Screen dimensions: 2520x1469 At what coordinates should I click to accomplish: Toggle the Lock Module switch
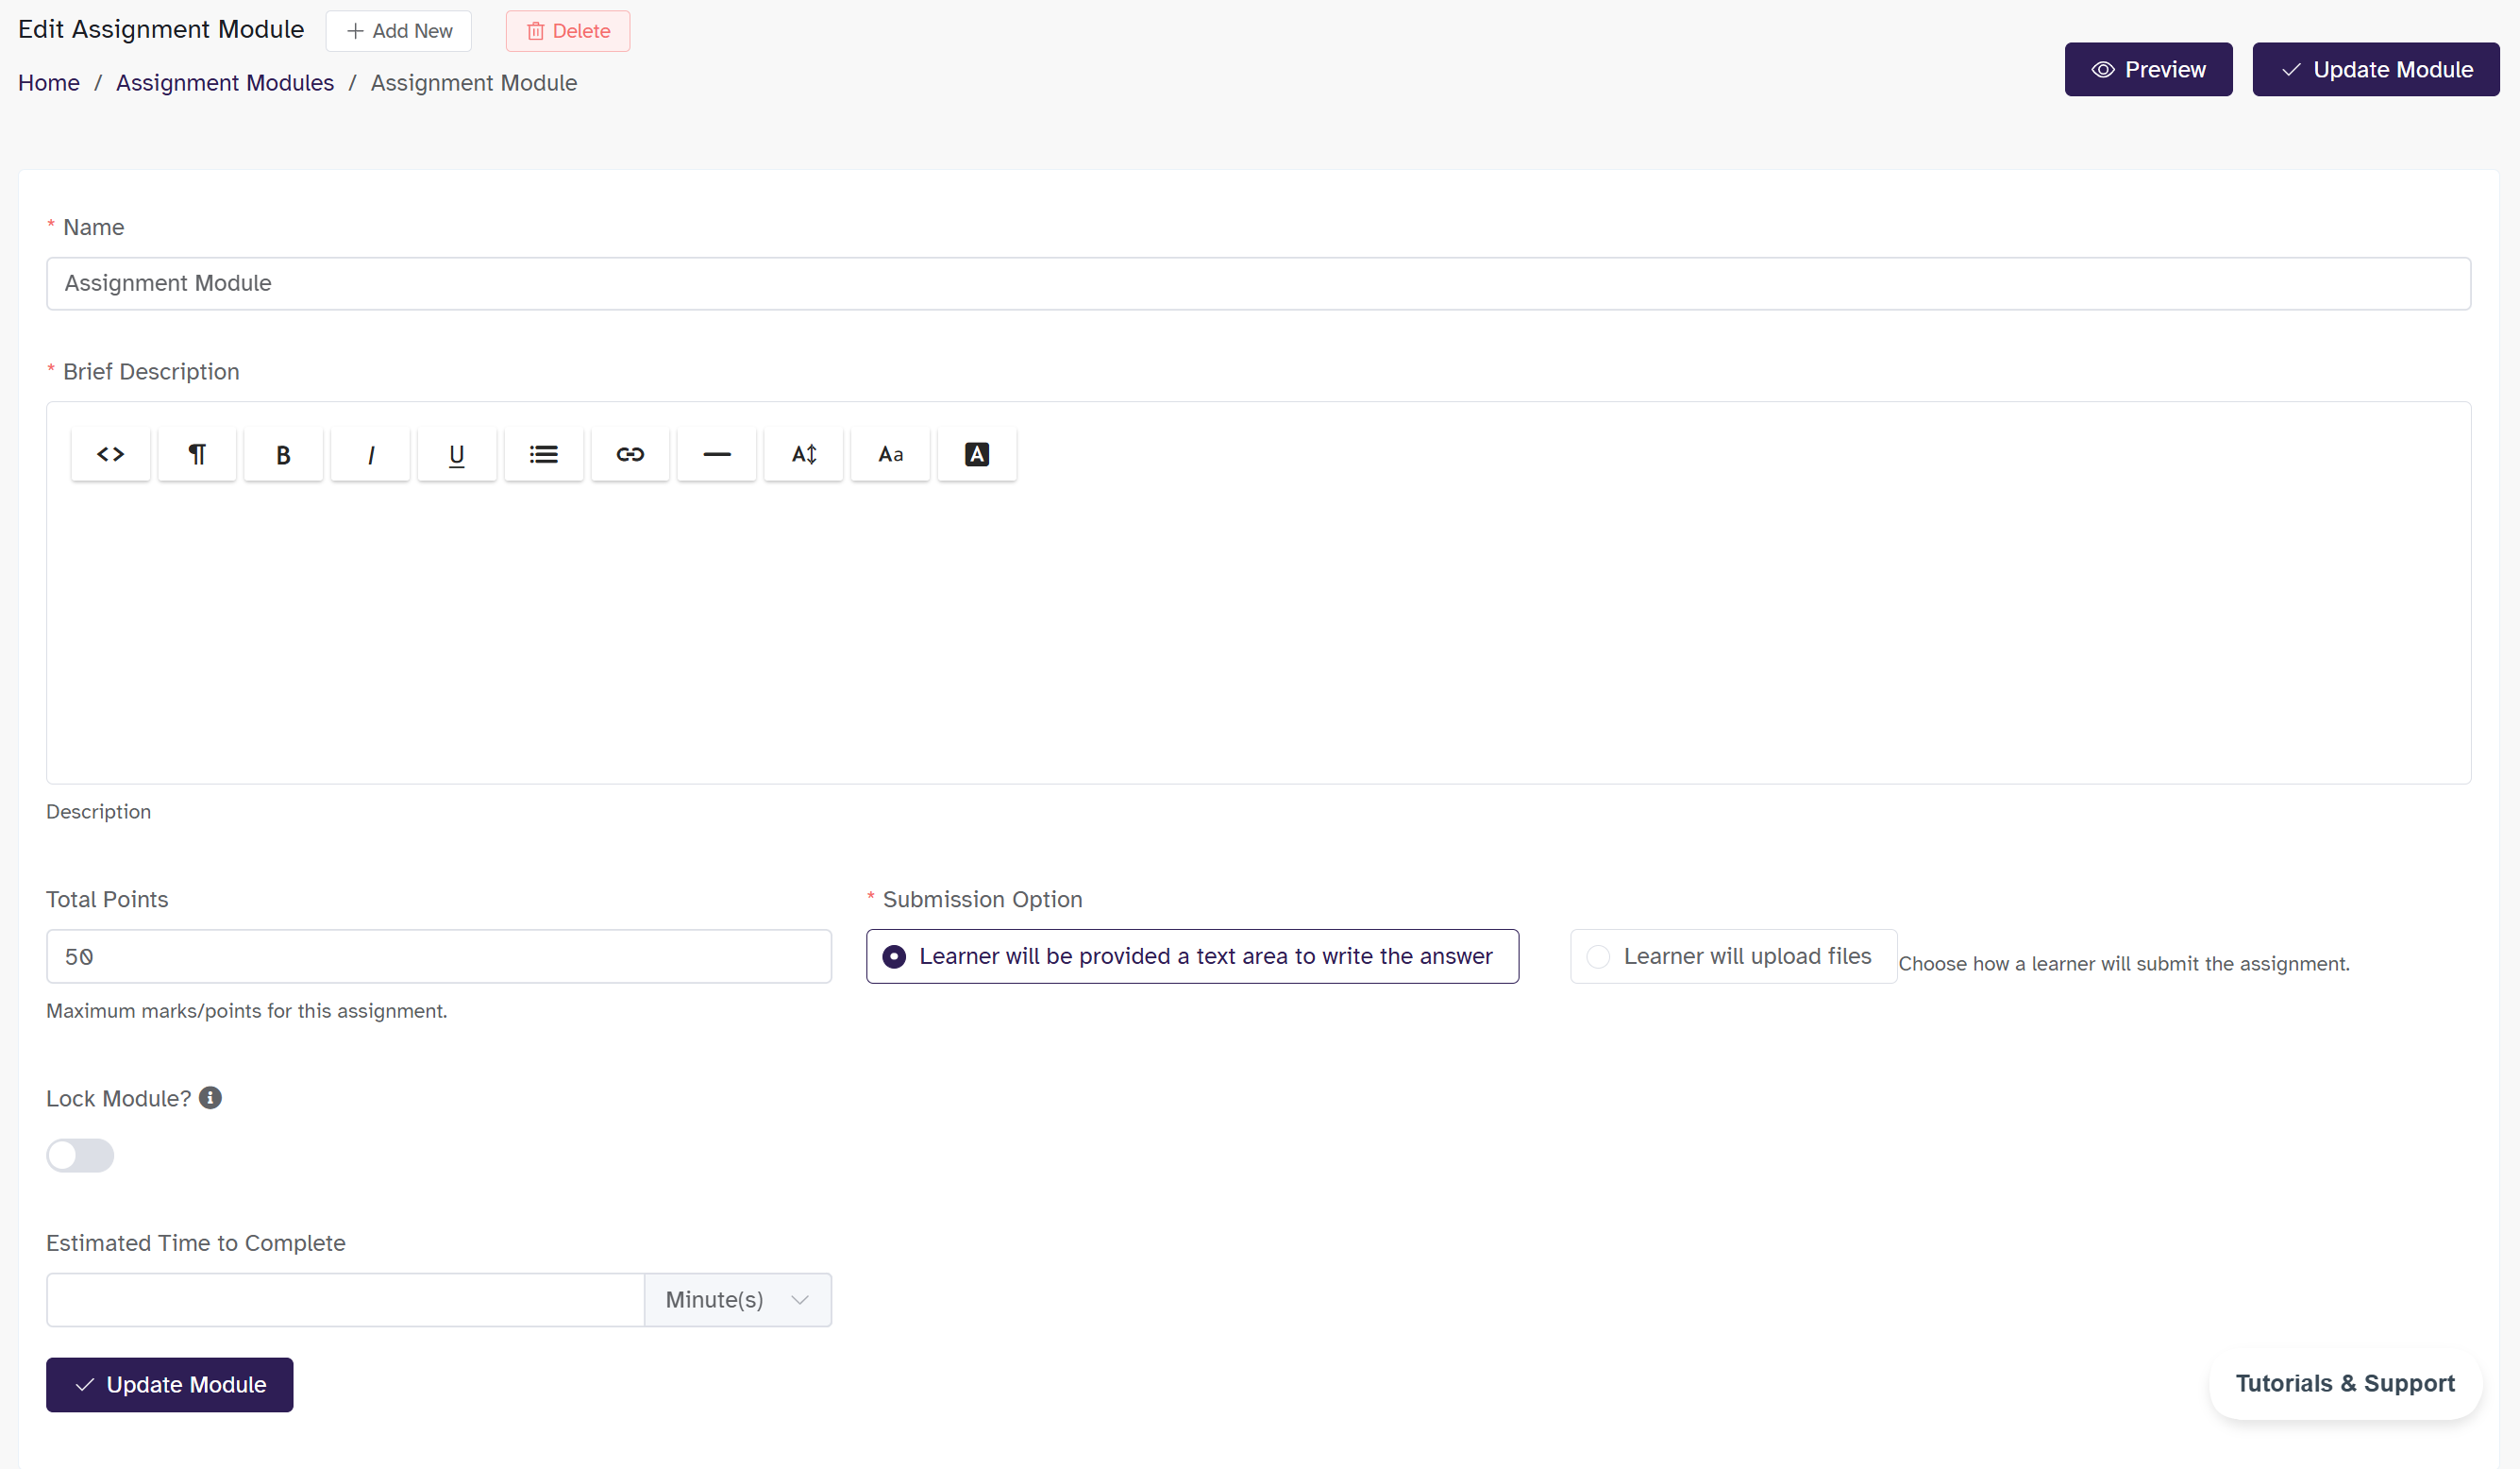pyautogui.click(x=80, y=1156)
